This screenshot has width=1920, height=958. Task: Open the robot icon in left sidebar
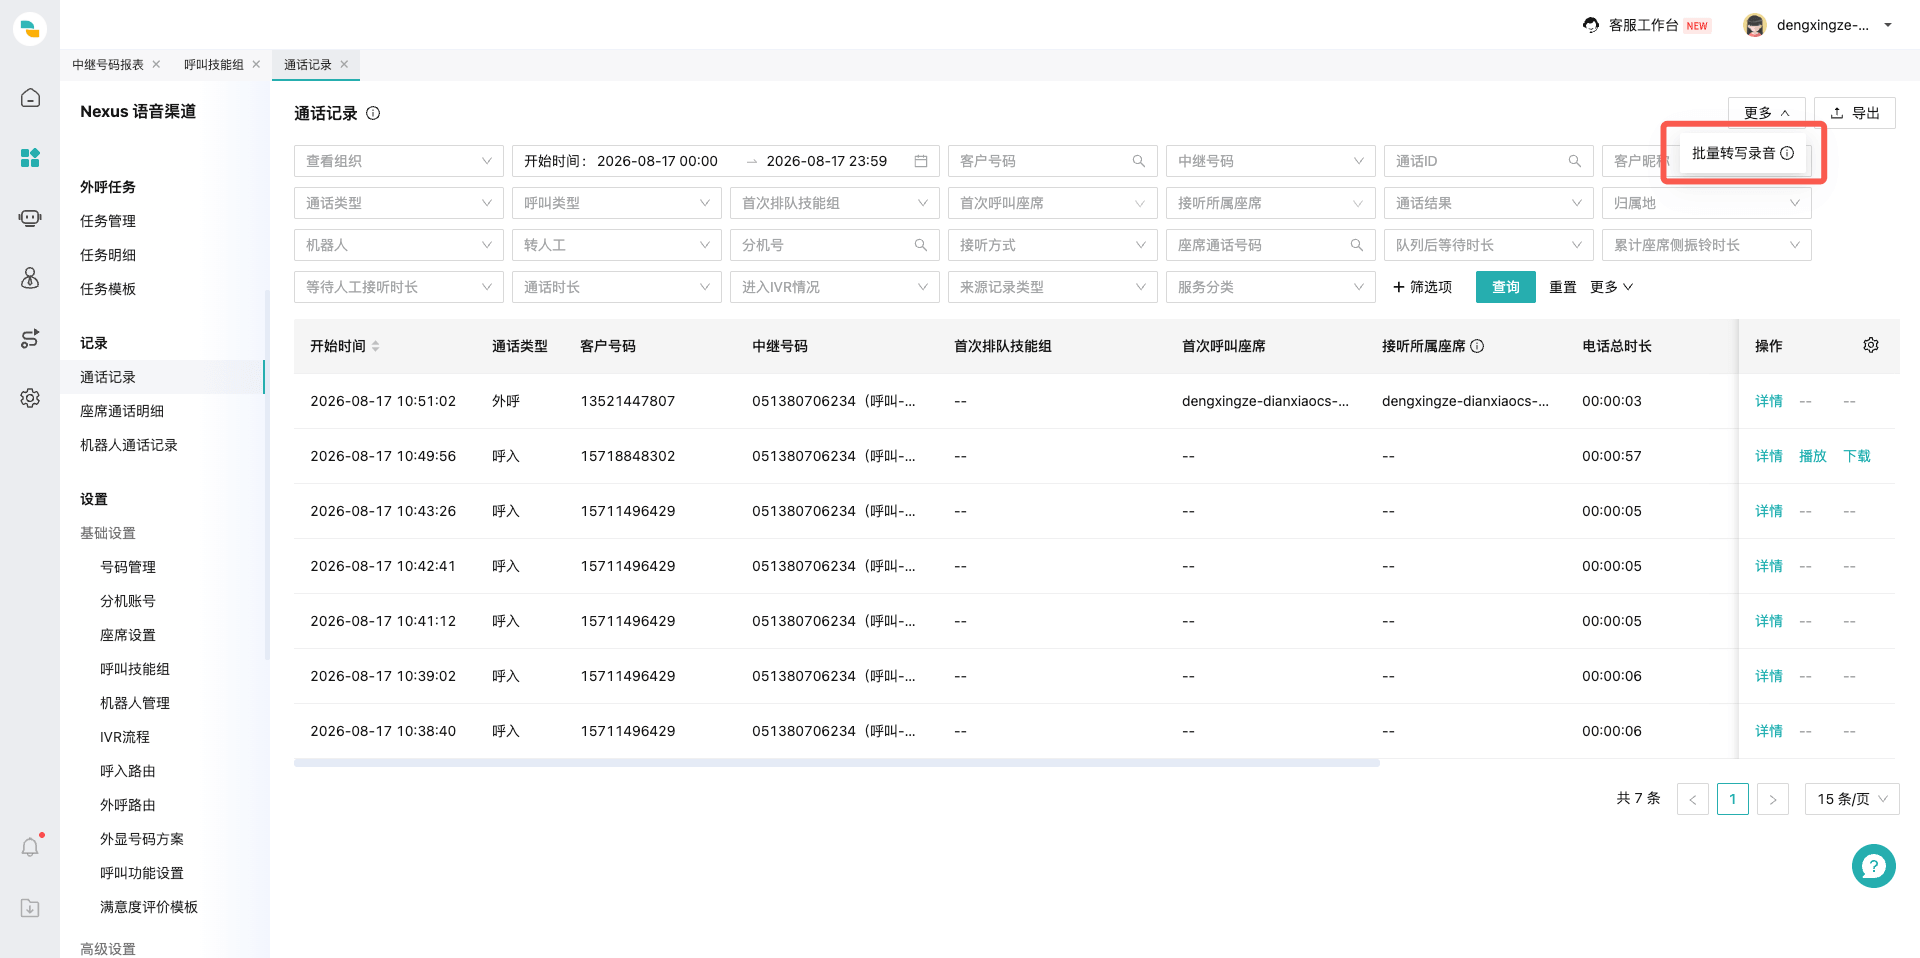30,218
